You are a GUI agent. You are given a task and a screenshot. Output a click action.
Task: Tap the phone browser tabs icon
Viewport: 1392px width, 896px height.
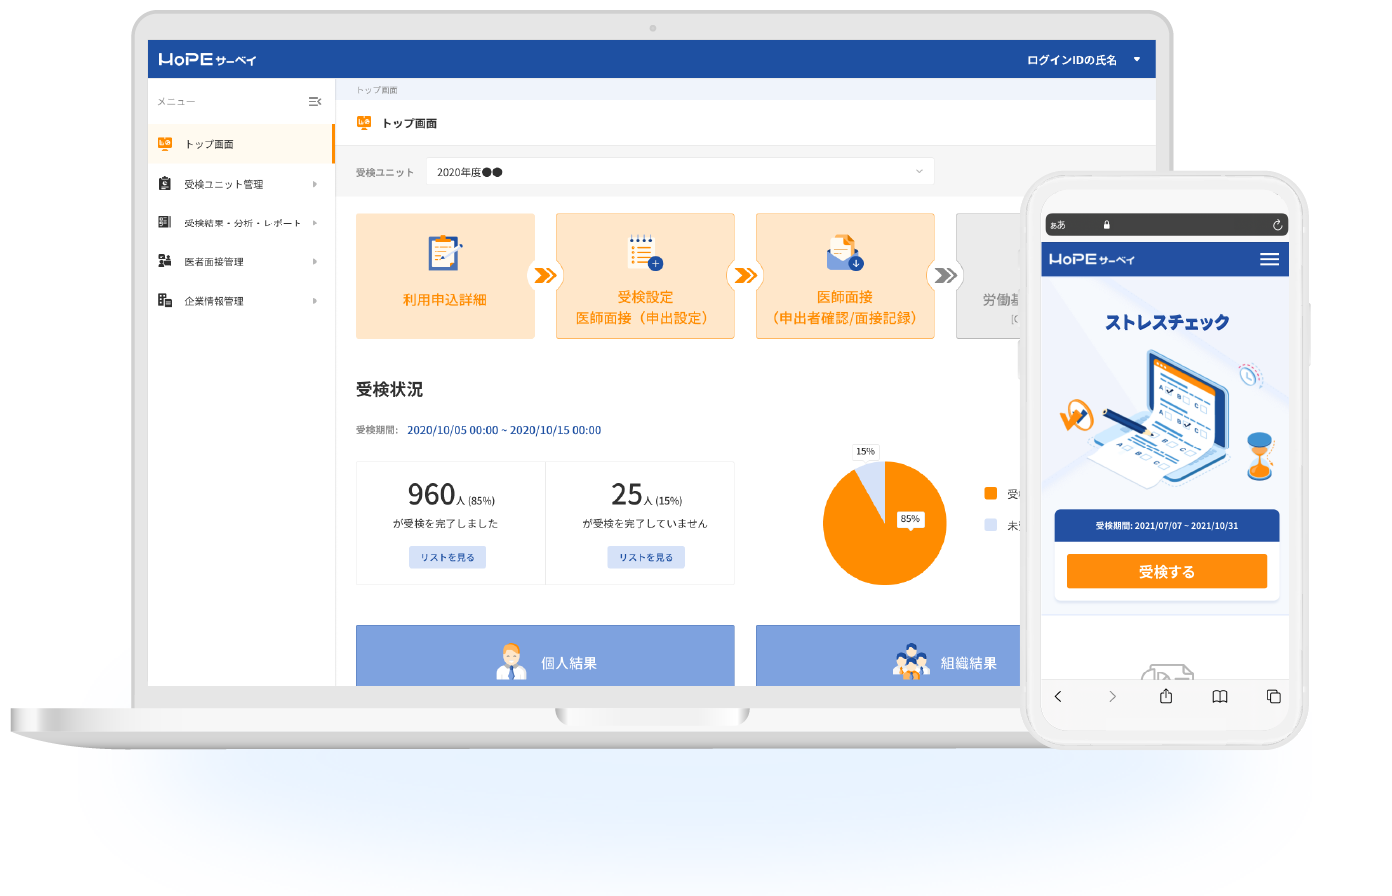1274,696
